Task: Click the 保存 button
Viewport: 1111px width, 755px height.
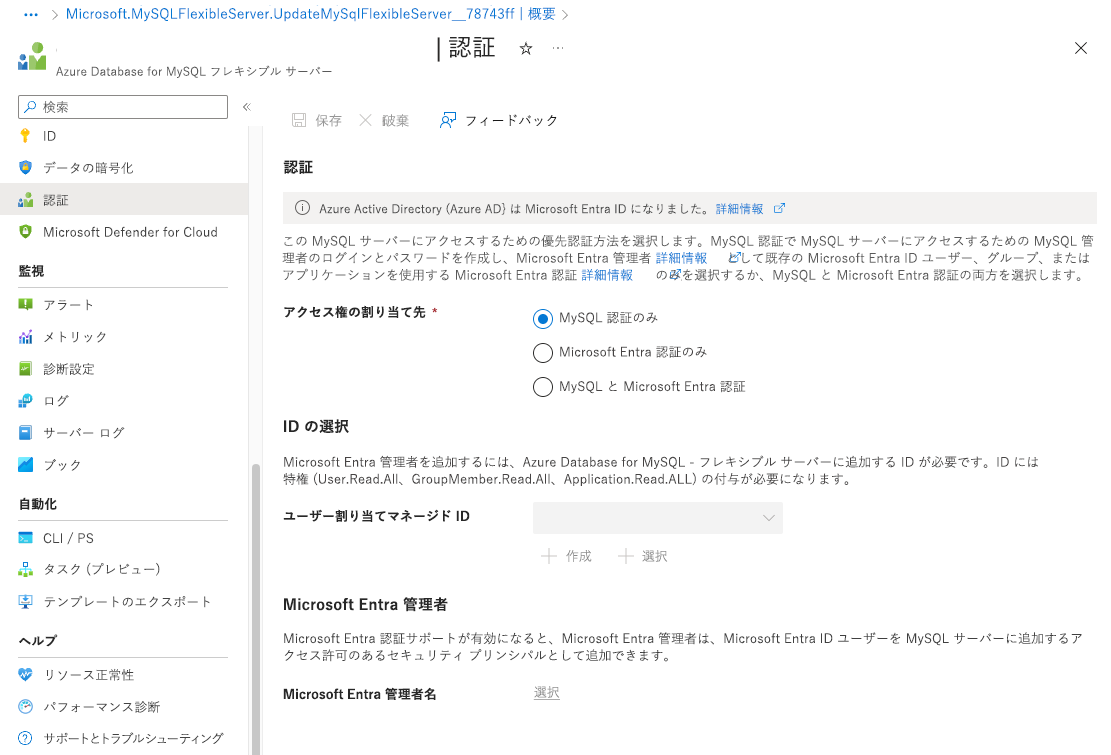Action: pyautogui.click(x=317, y=120)
